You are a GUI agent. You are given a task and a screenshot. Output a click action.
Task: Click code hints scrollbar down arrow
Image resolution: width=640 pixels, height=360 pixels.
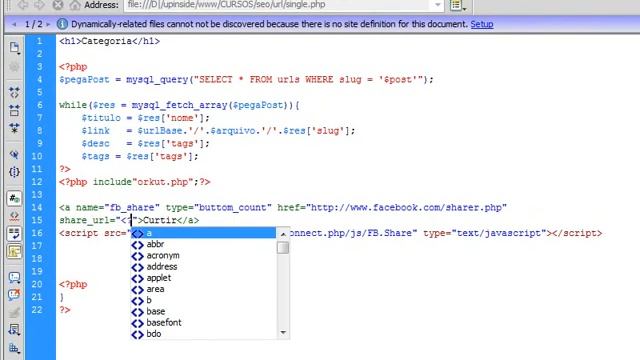pos(283,333)
